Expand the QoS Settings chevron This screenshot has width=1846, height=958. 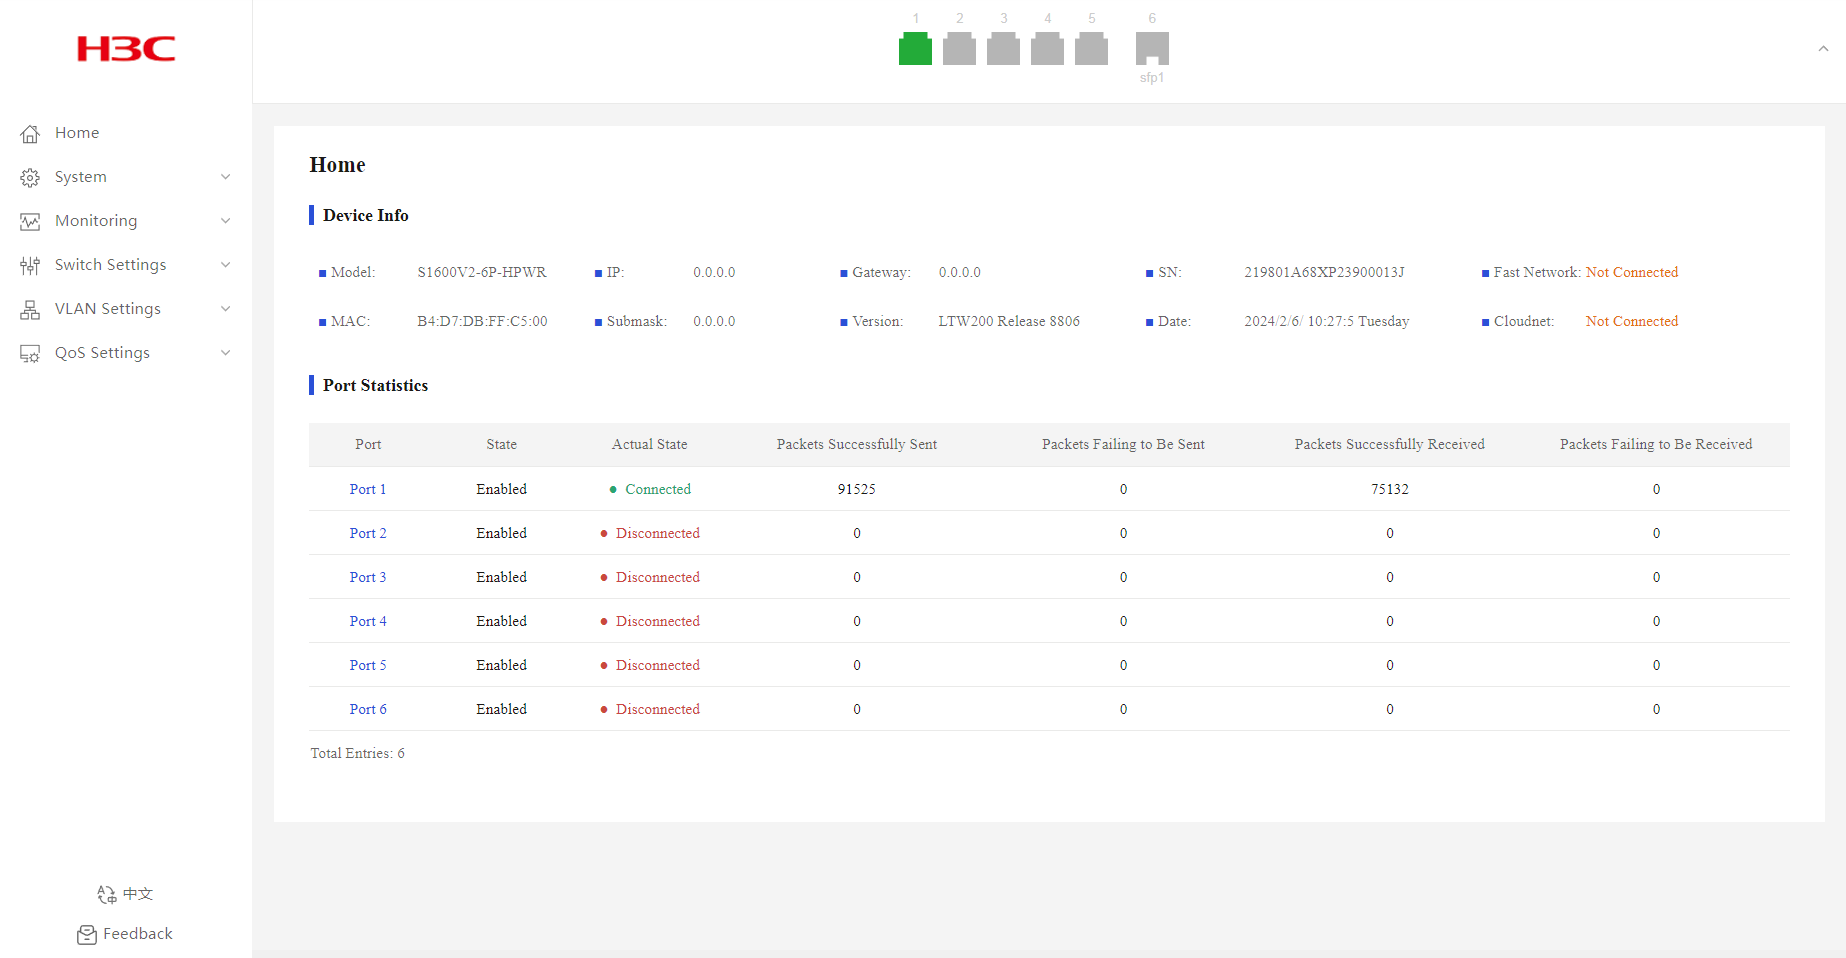(x=226, y=353)
